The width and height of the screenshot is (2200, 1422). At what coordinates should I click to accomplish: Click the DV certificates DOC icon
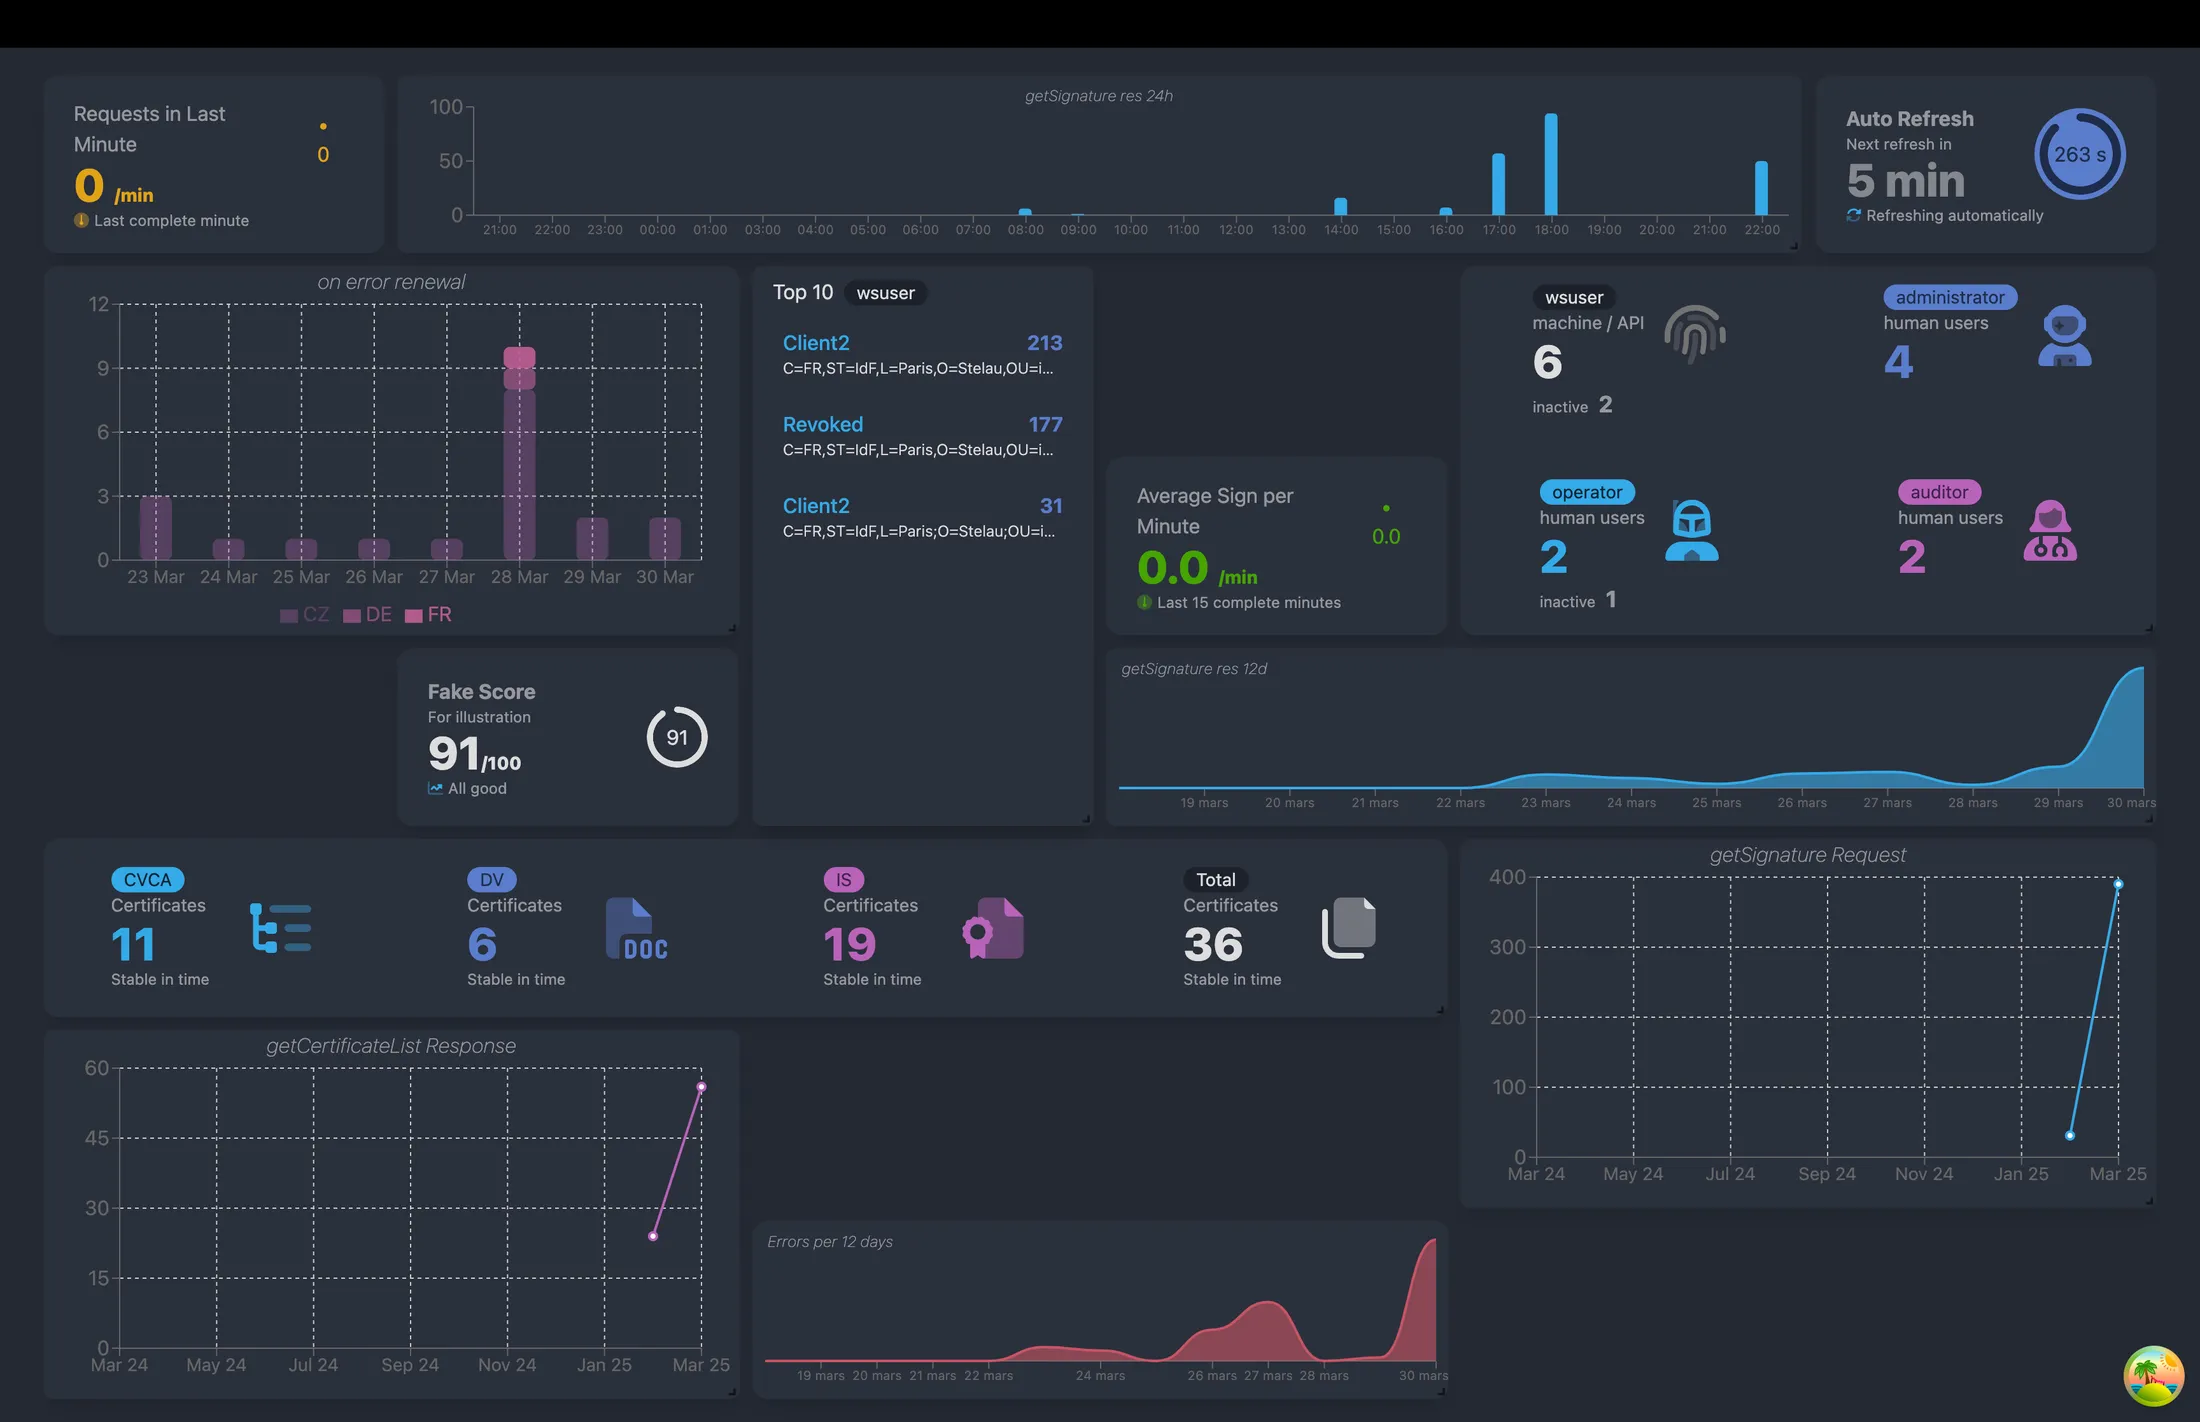(x=637, y=929)
